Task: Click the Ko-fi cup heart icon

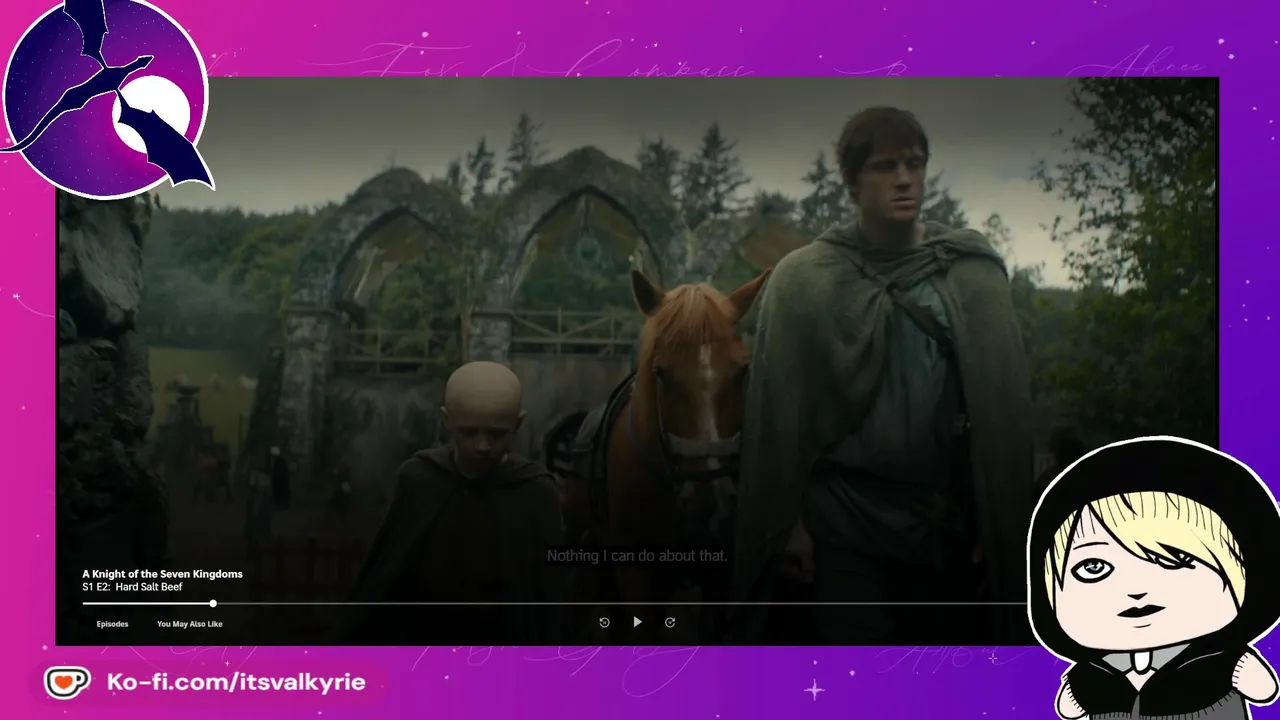Action: pos(67,683)
